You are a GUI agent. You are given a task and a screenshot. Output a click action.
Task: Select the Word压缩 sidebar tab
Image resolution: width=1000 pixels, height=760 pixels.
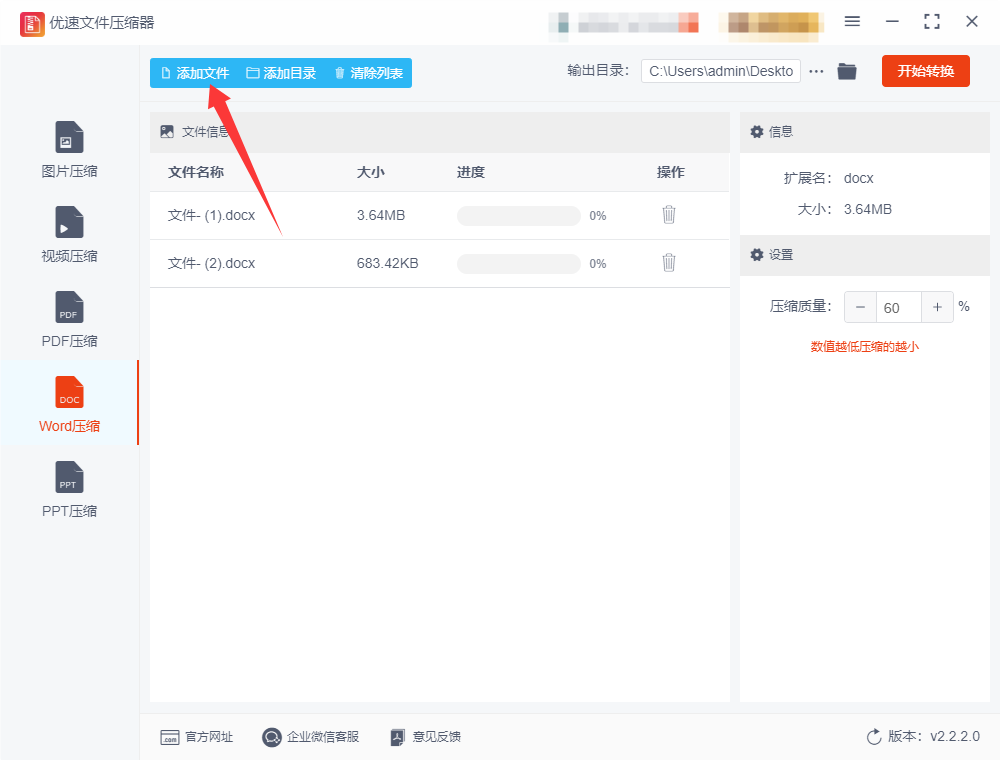tap(69, 404)
